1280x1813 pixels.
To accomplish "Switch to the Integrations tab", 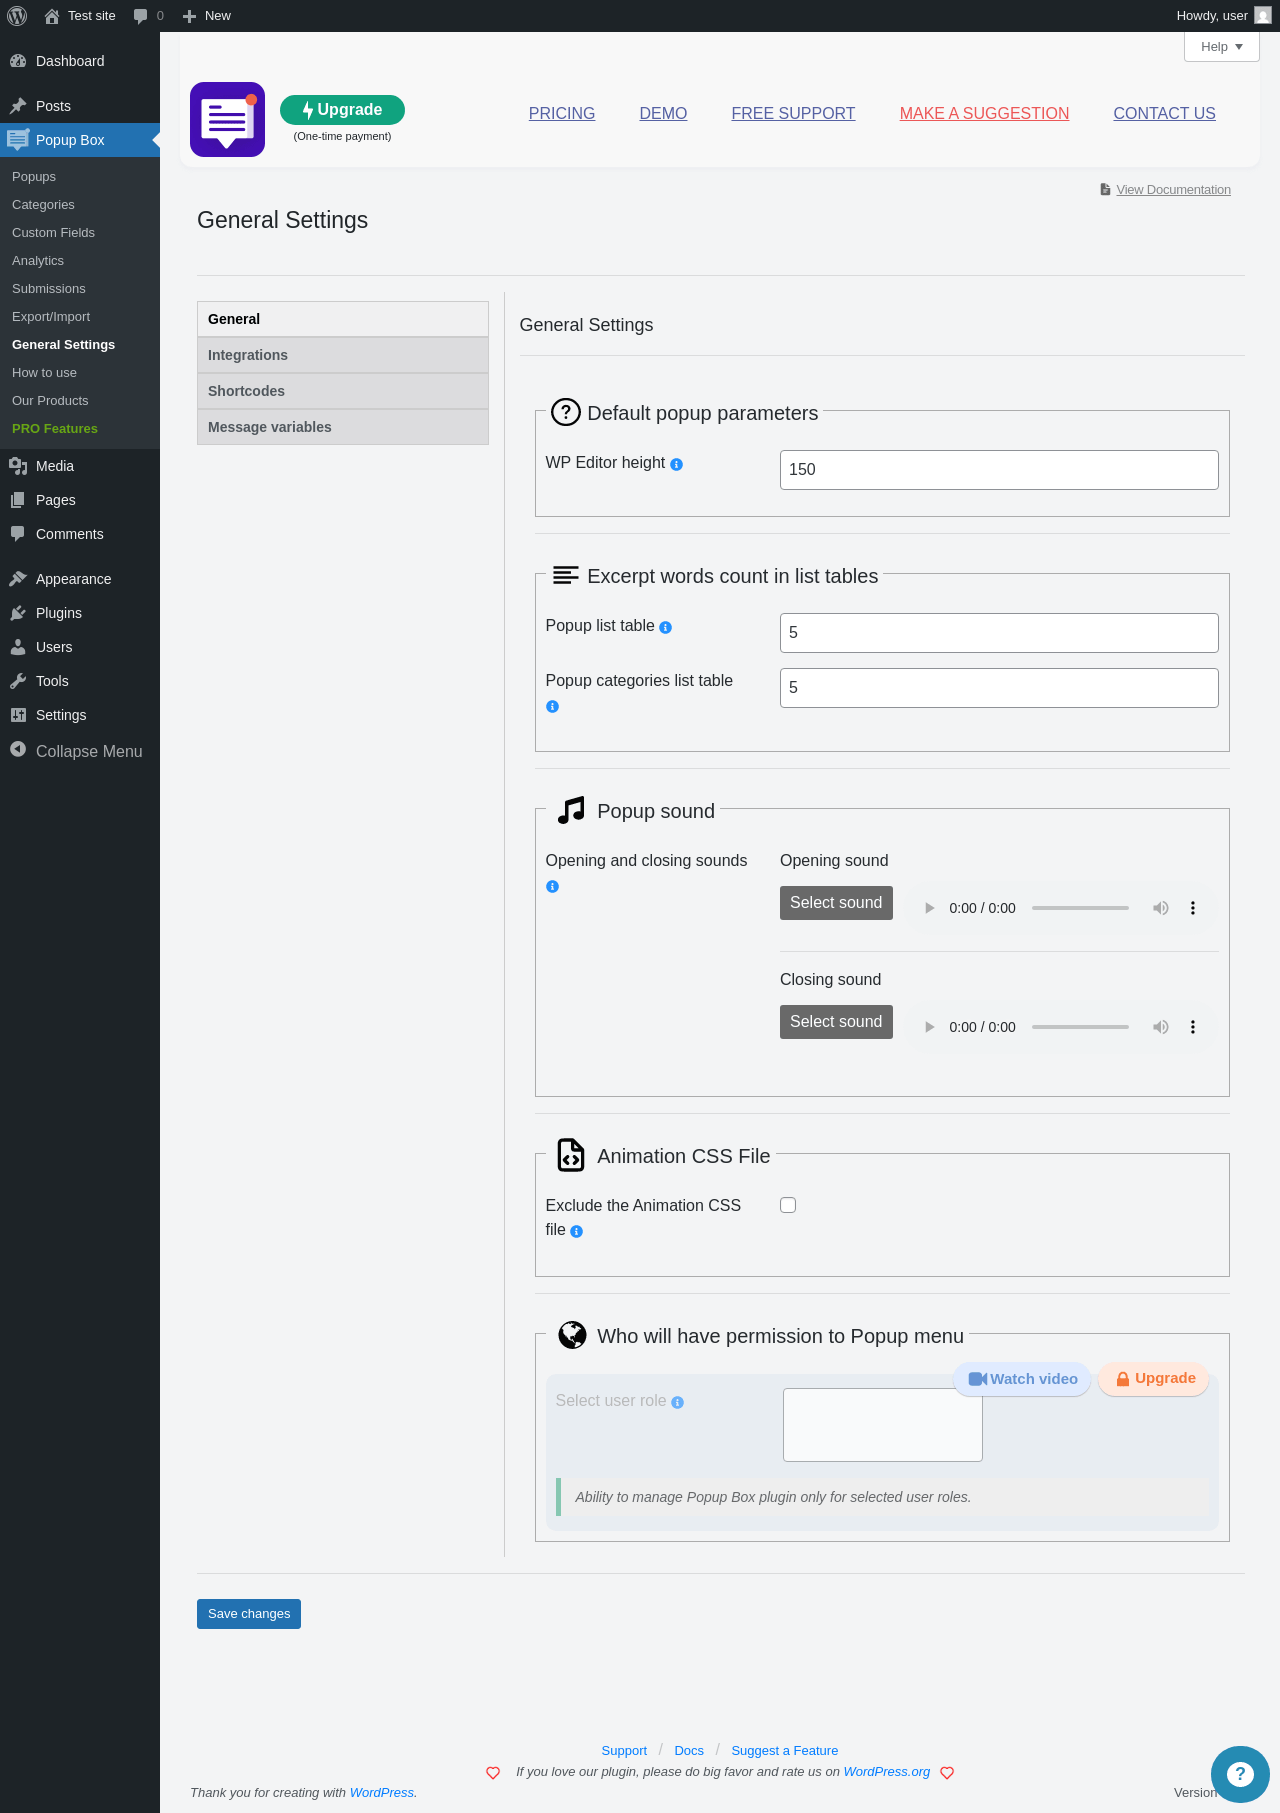I will coord(343,355).
